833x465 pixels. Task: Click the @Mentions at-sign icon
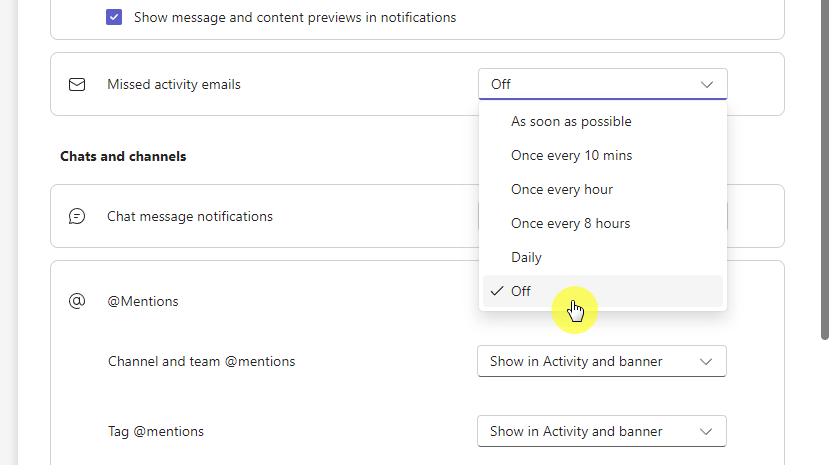pos(77,301)
